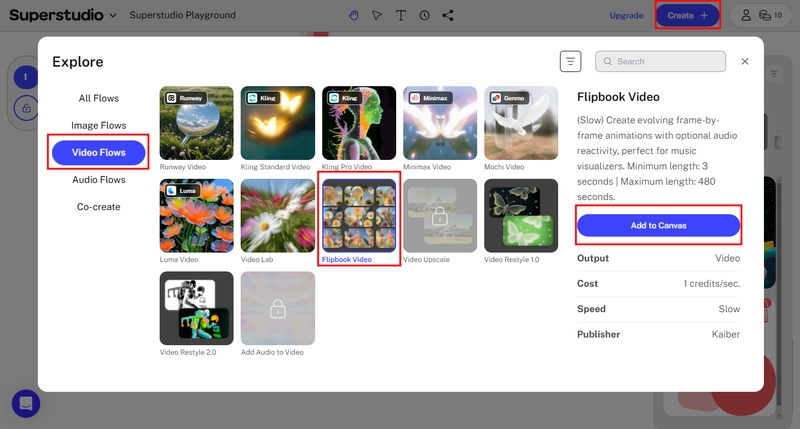
Task: Click the Create plus button
Action: pyautogui.click(x=687, y=15)
